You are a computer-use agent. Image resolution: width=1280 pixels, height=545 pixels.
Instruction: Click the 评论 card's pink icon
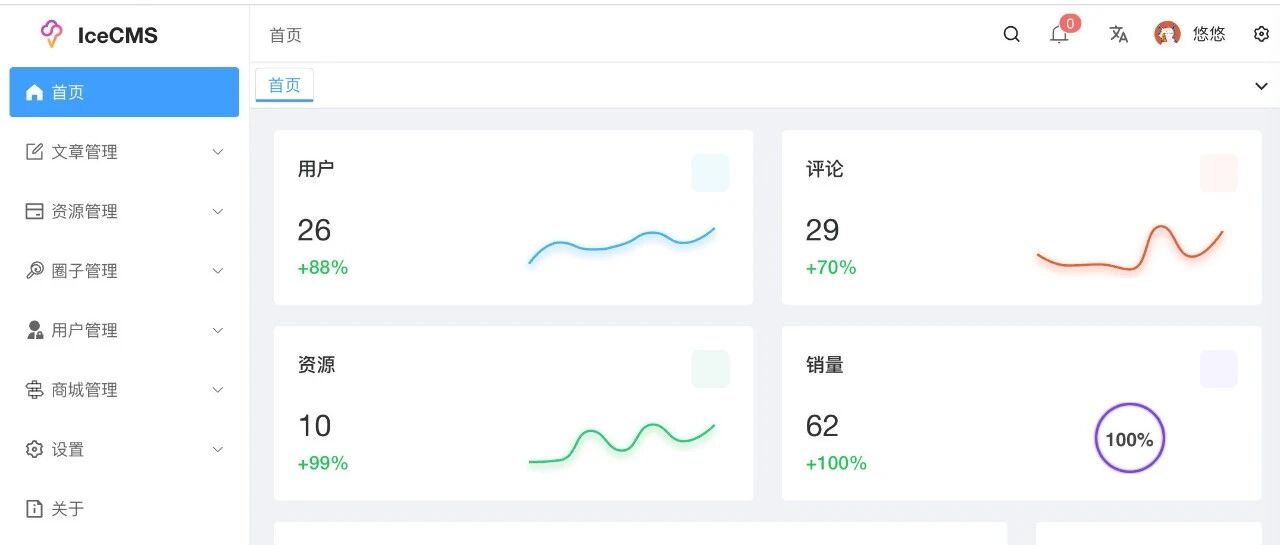1218,173
